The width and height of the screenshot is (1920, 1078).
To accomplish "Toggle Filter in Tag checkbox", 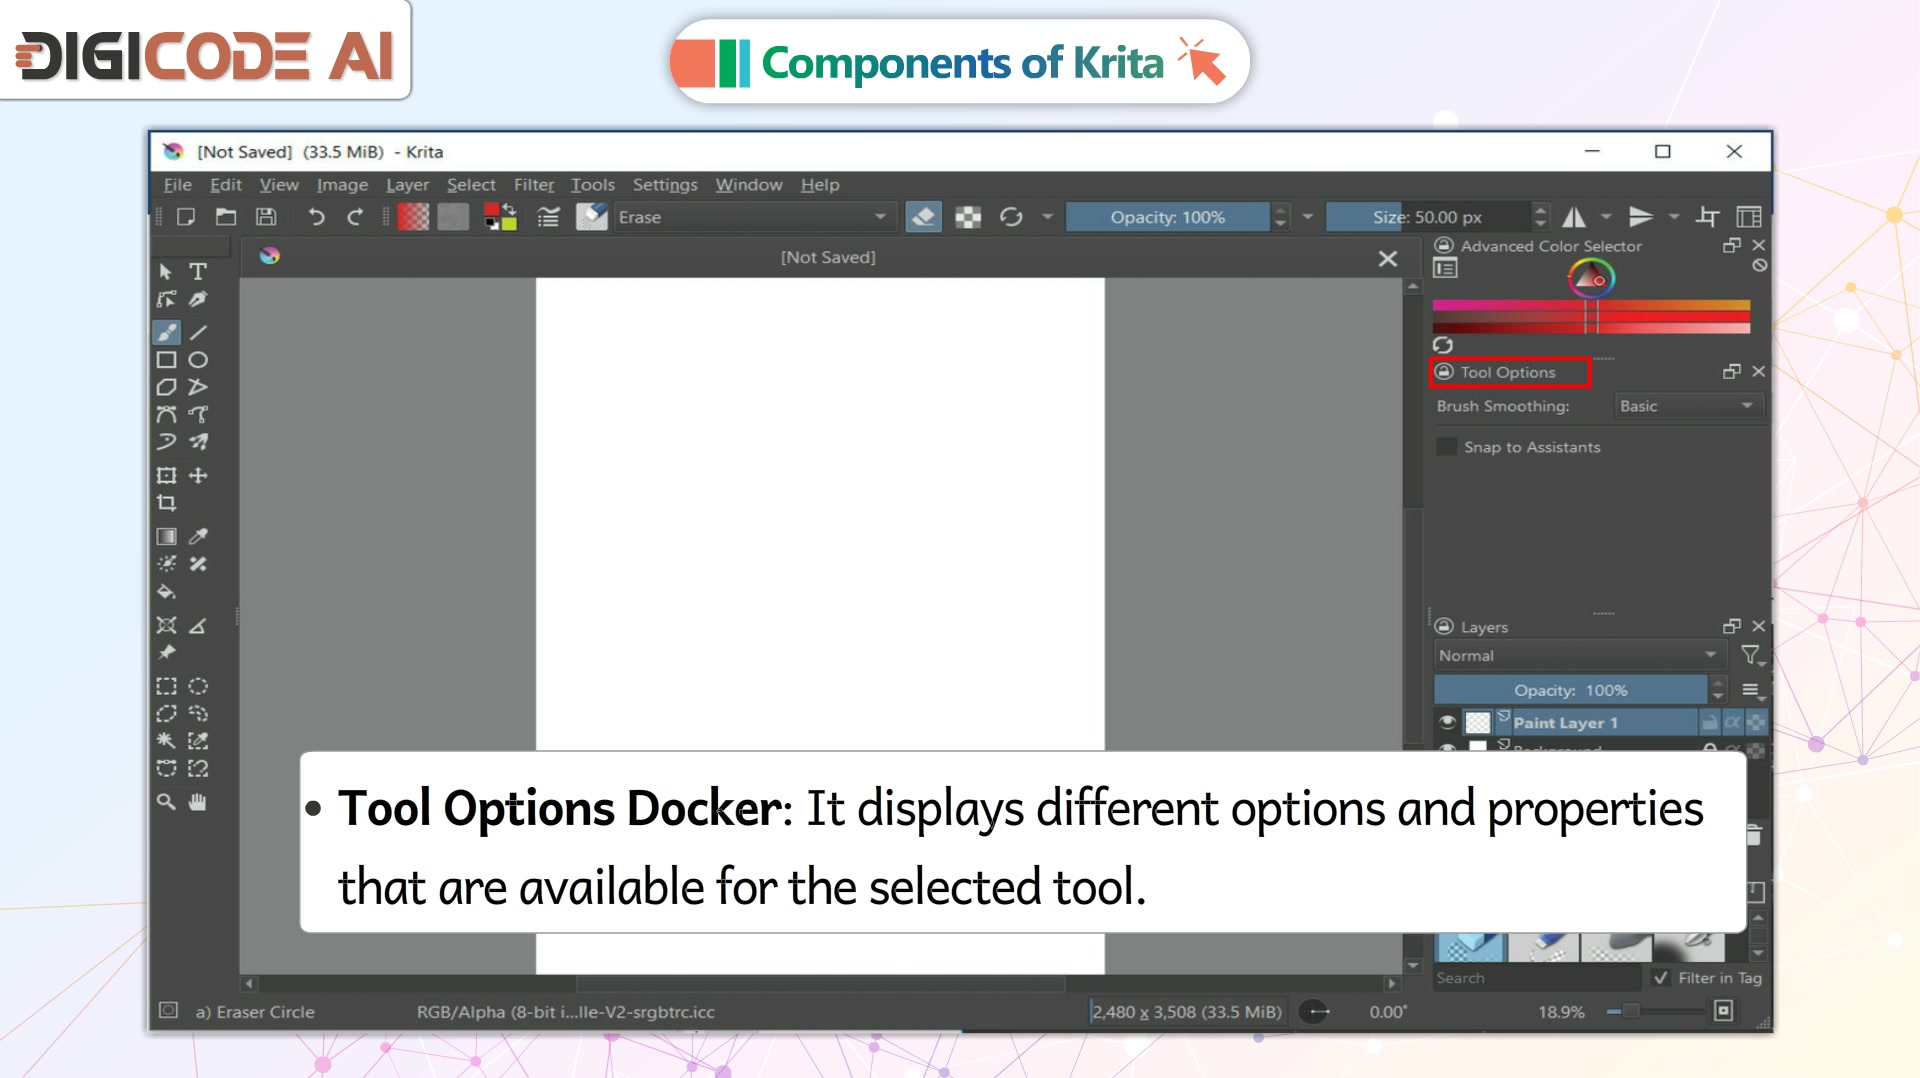I will tap(1661, 978).
